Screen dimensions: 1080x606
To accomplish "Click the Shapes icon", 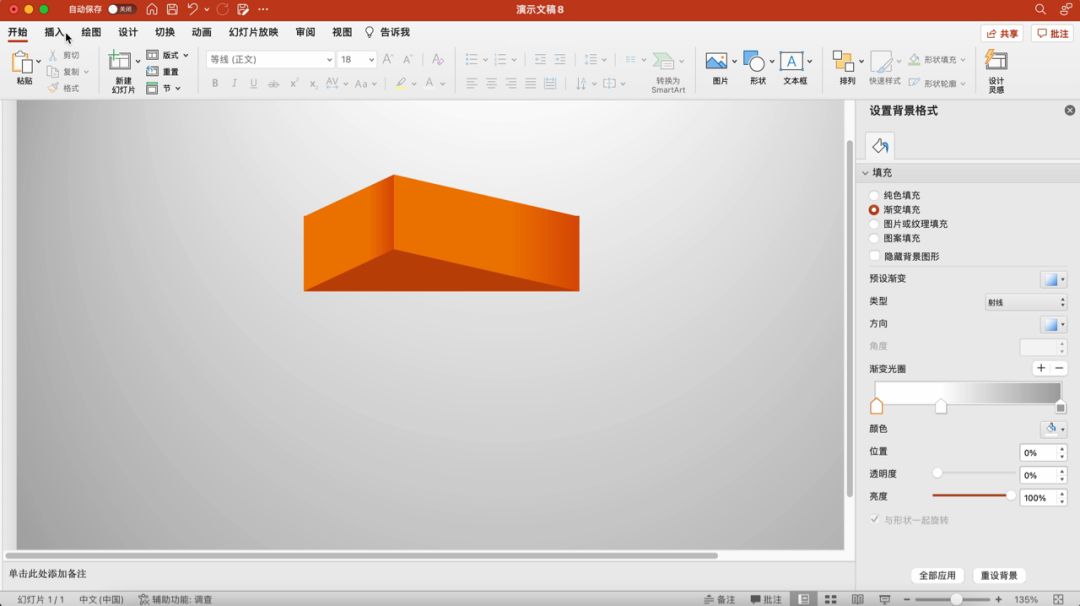I will [754, 61].
